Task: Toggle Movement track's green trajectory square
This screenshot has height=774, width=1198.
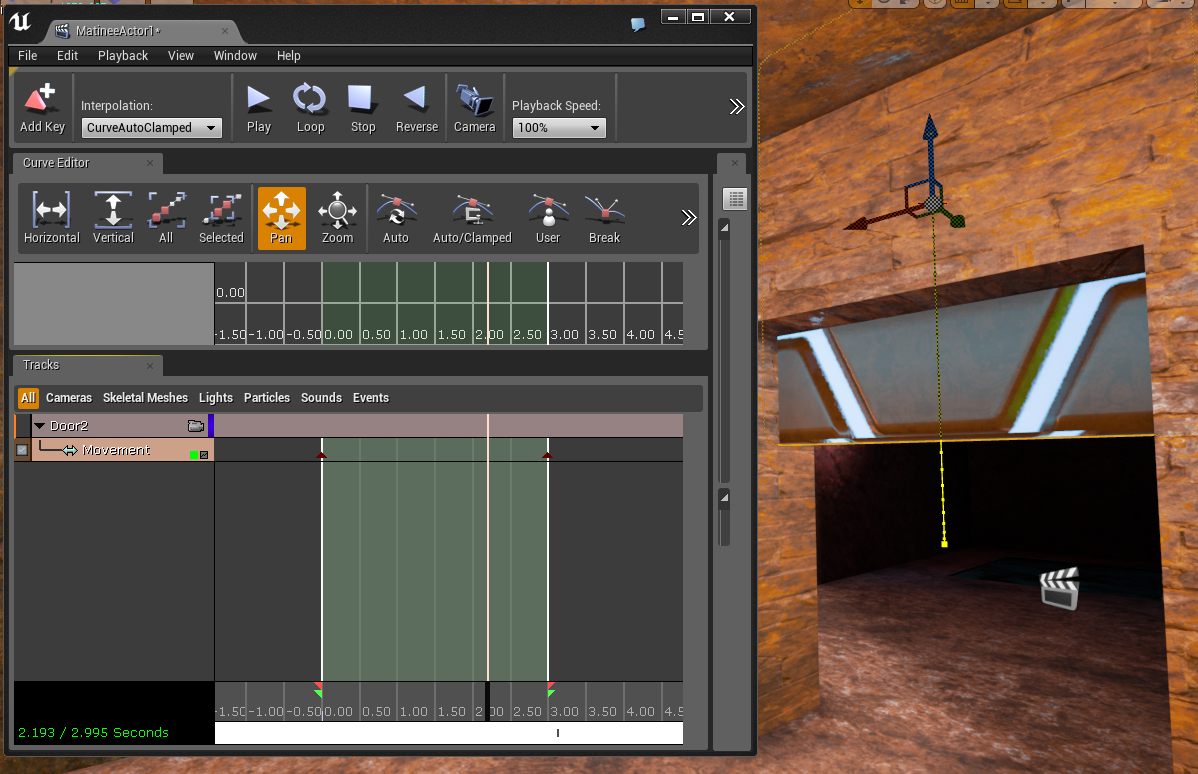Action: coord(193,455)
